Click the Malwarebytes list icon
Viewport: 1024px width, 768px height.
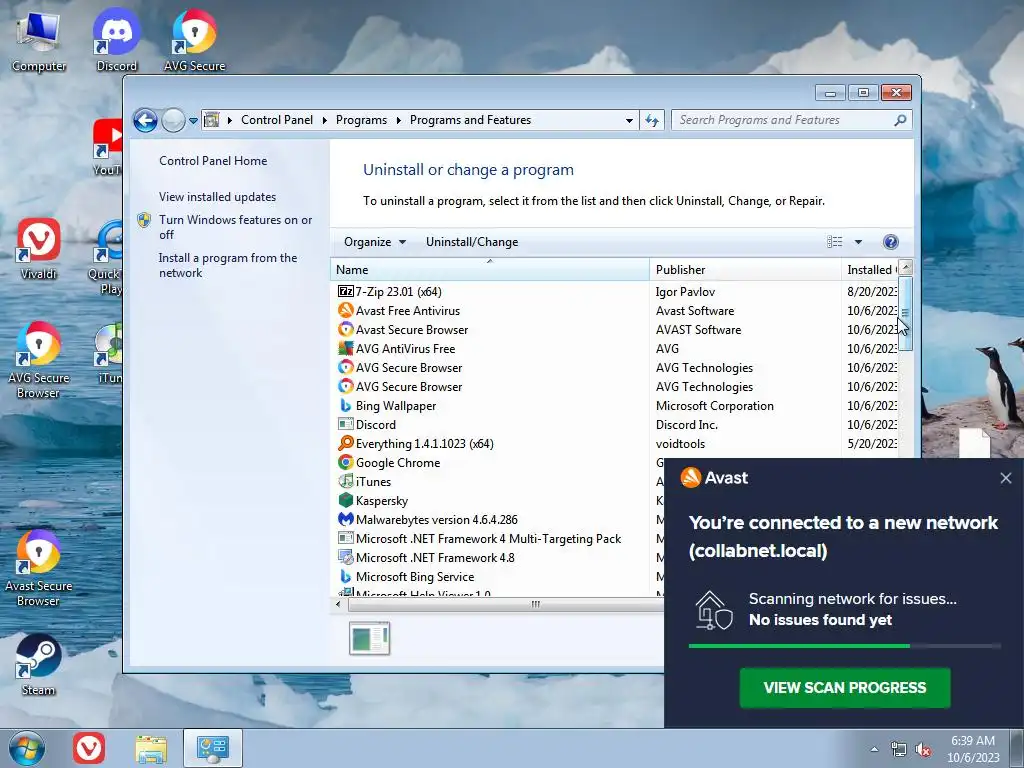point(345,519)
